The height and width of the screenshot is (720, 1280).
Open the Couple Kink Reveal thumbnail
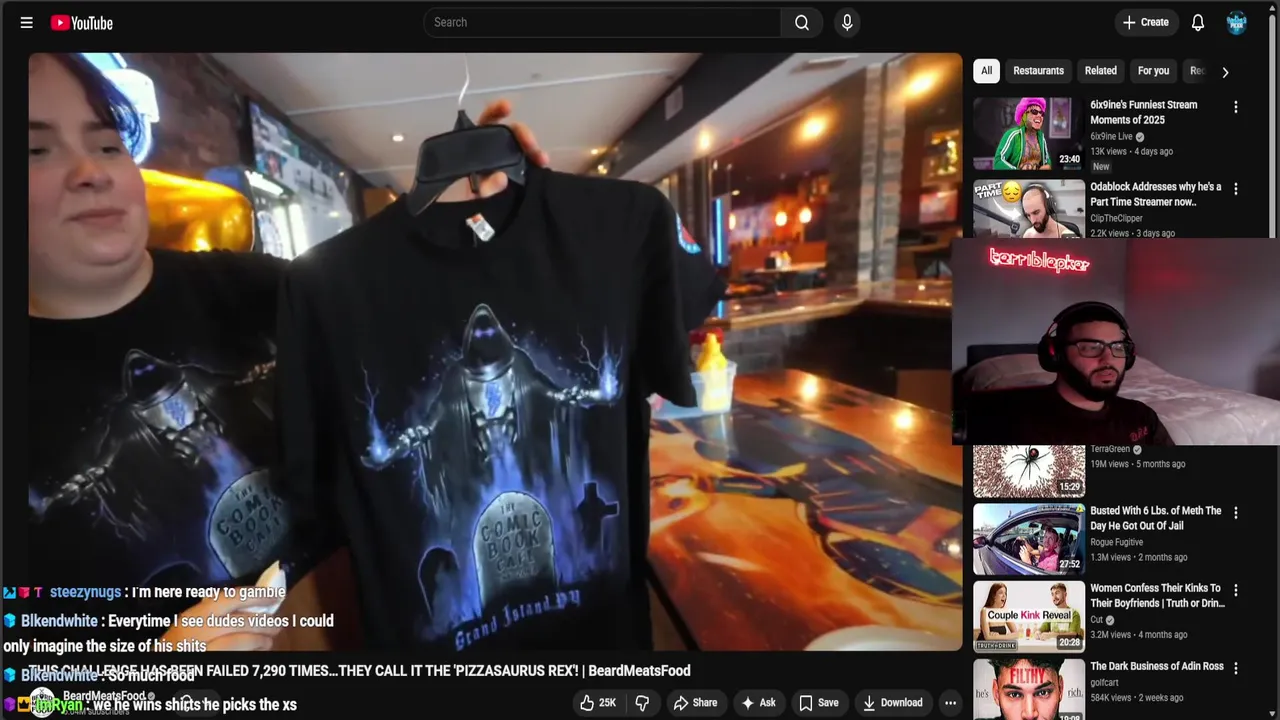pos(1029,616)
